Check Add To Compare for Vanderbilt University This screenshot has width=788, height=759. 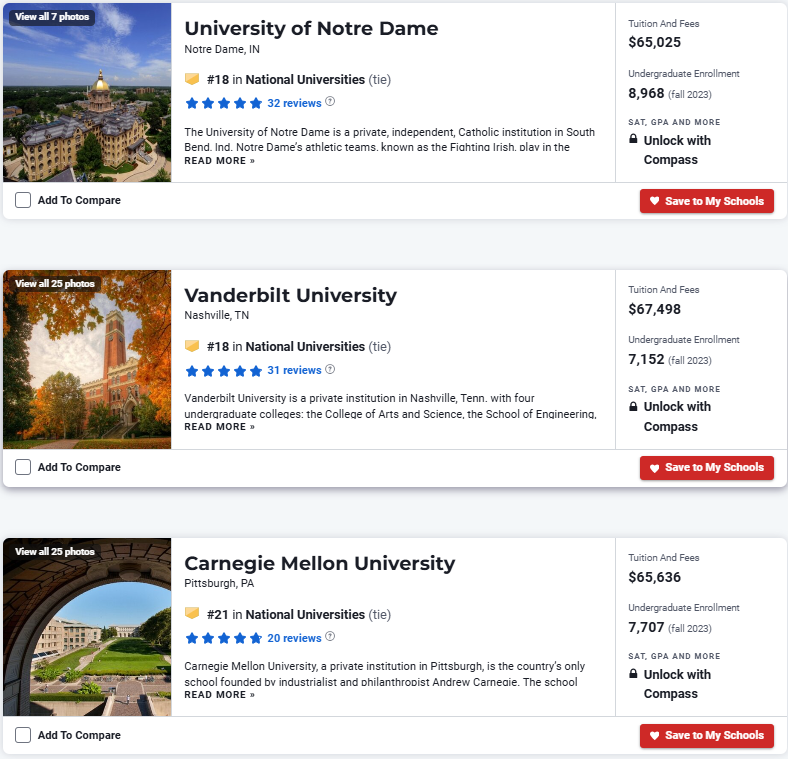(23, 467)
